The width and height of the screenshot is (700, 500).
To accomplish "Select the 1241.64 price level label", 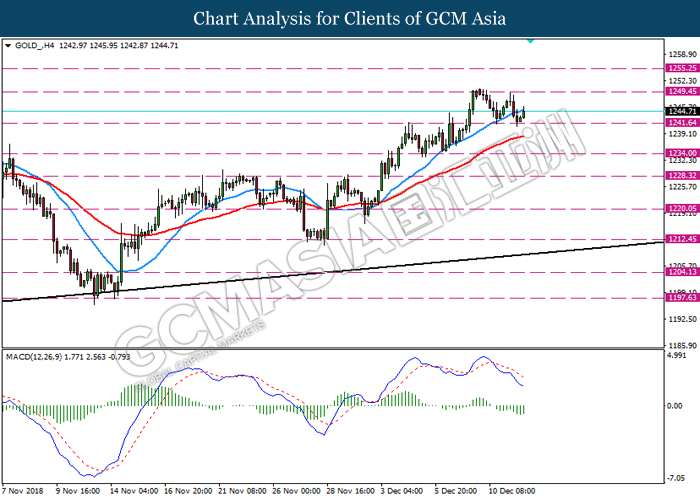I will [683, 123].
